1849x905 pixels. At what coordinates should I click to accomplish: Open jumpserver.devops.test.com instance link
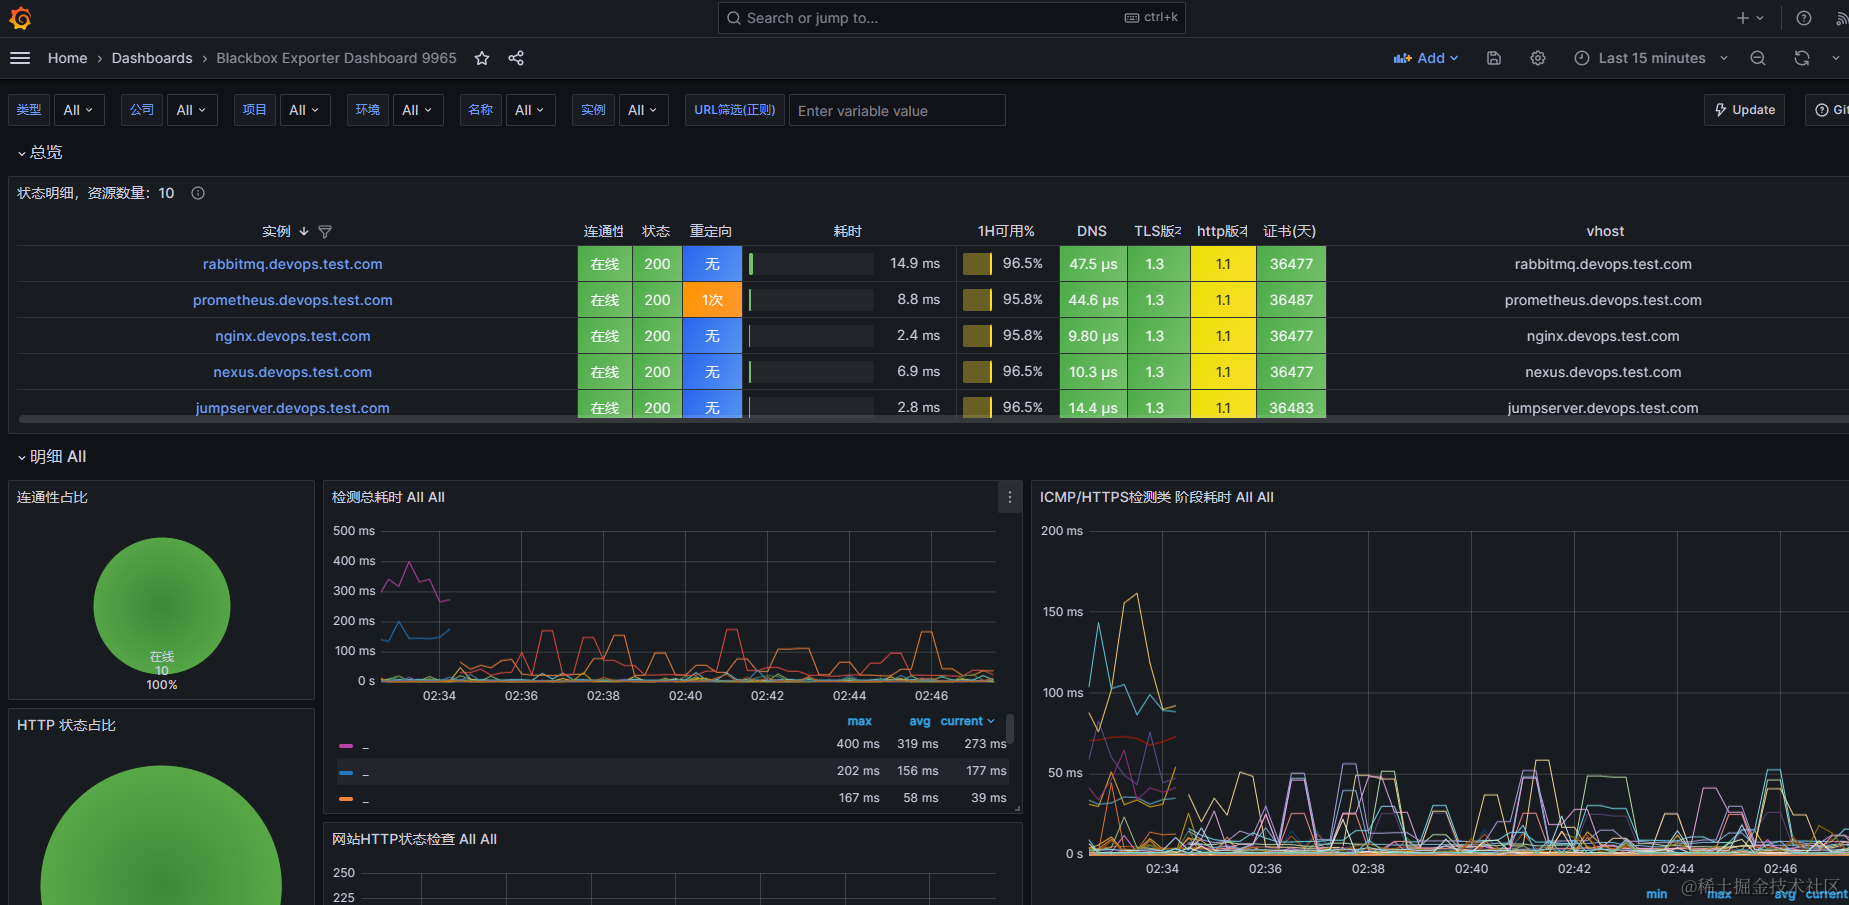pos(293,408)
